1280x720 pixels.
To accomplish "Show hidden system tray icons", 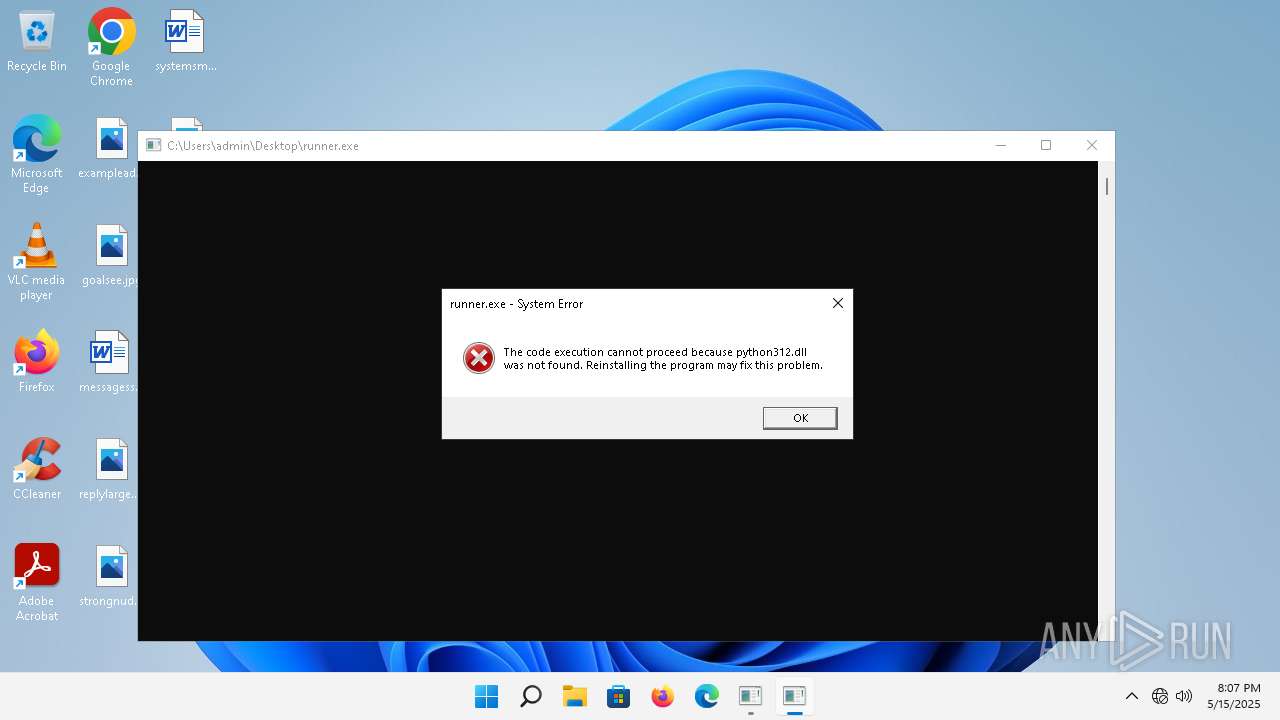I will tap(1132, 696).
